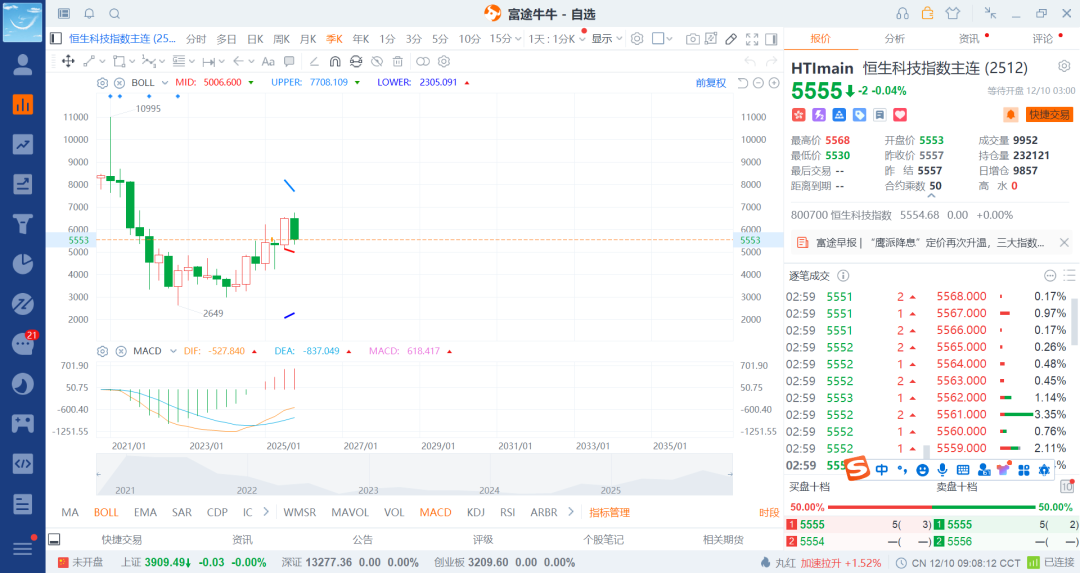Open the 富途早报 news headline link
Viewport: 1080px width, 573px height.
930,242
